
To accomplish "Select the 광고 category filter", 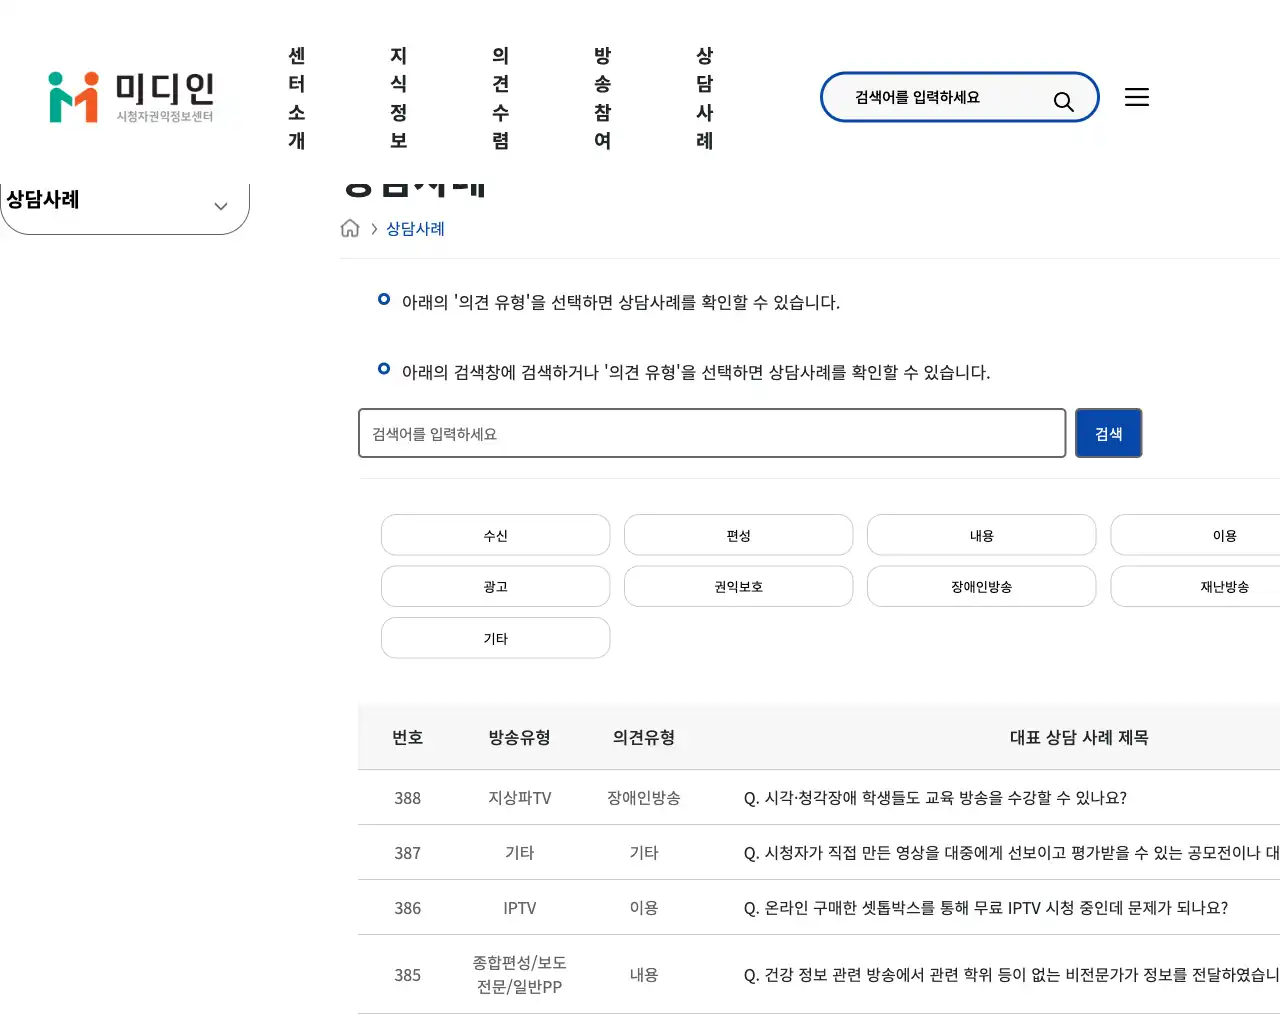I will [x=495, y=586].
